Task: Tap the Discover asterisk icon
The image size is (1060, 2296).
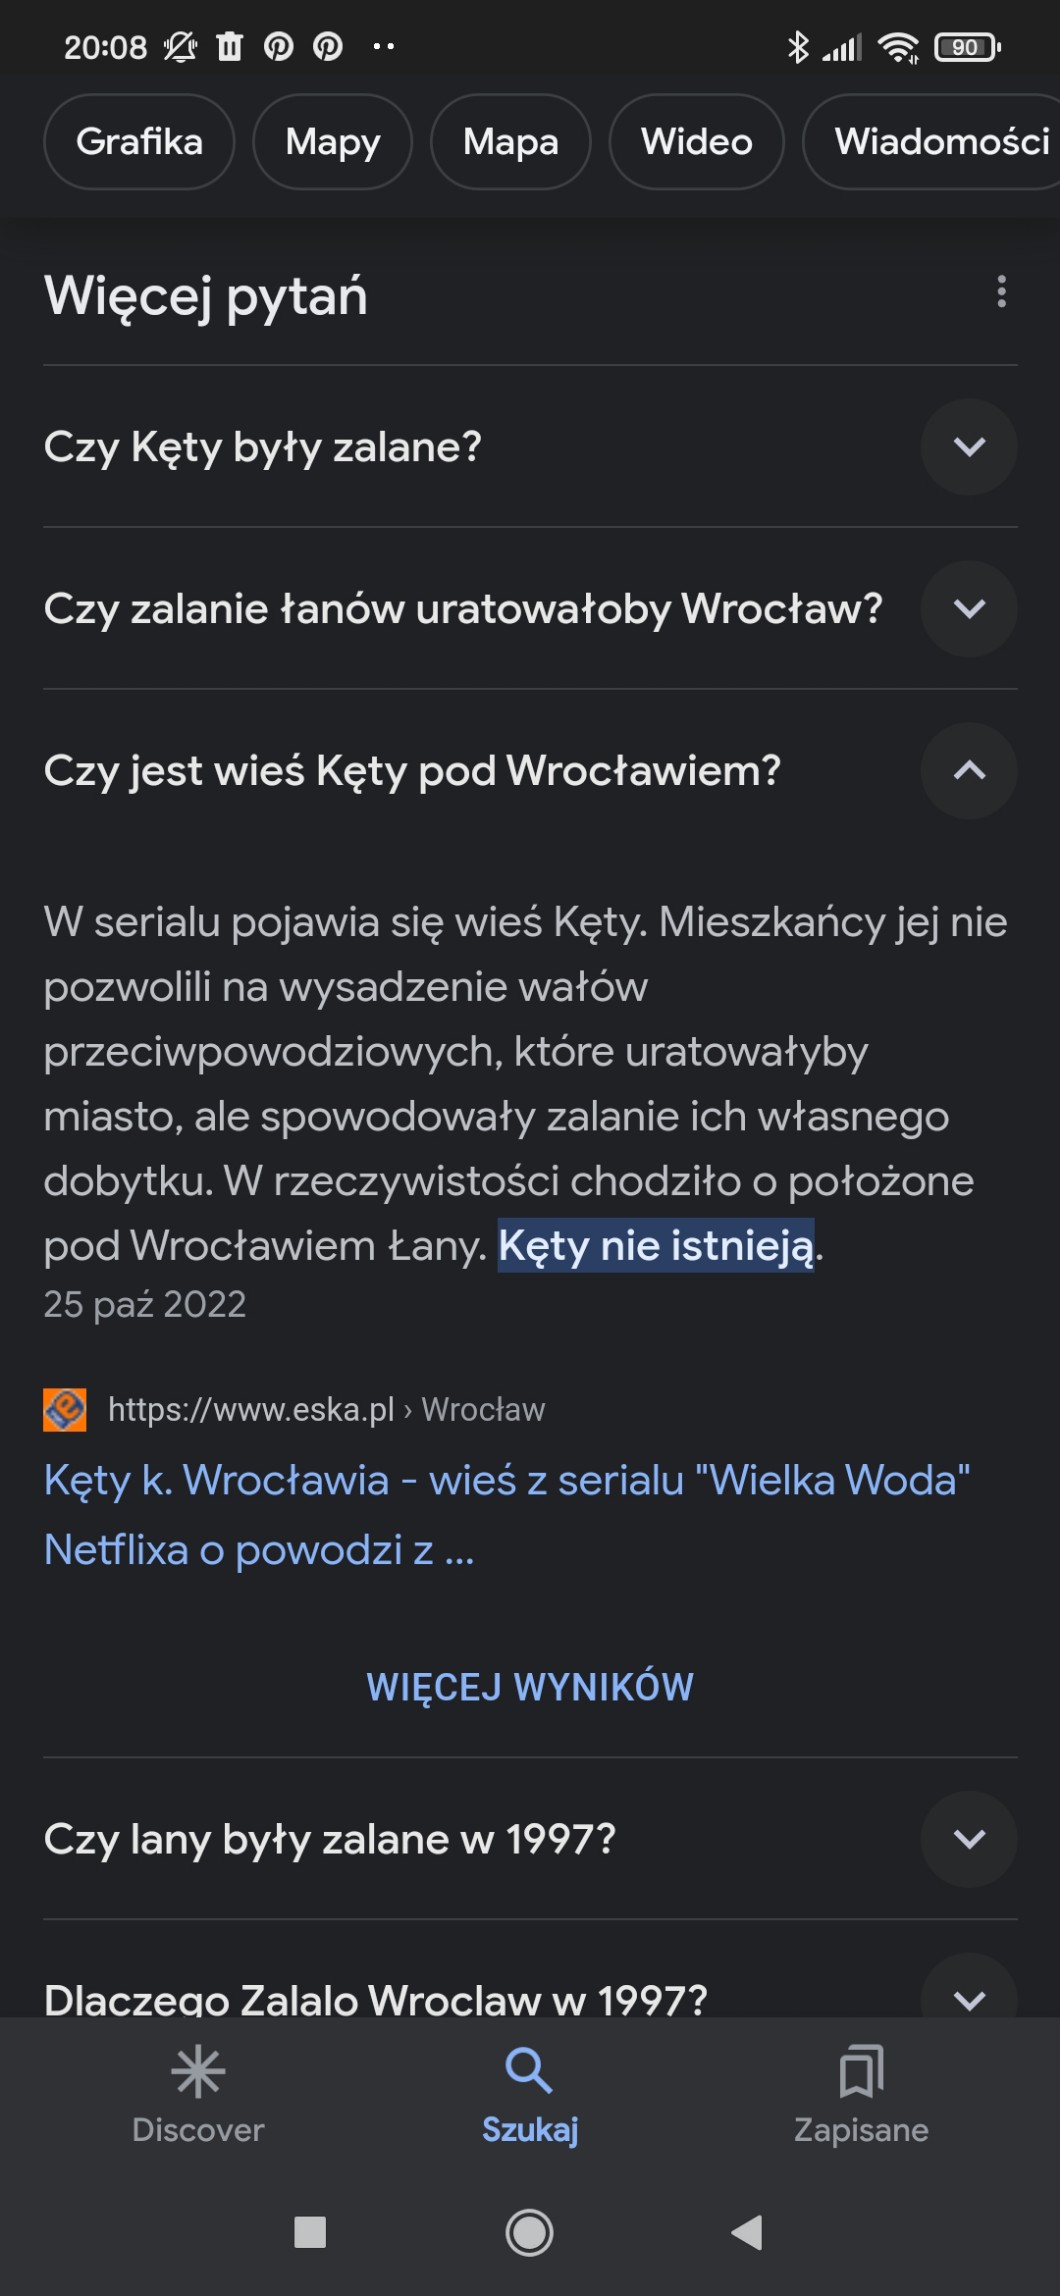Action: pos(198,2070)
